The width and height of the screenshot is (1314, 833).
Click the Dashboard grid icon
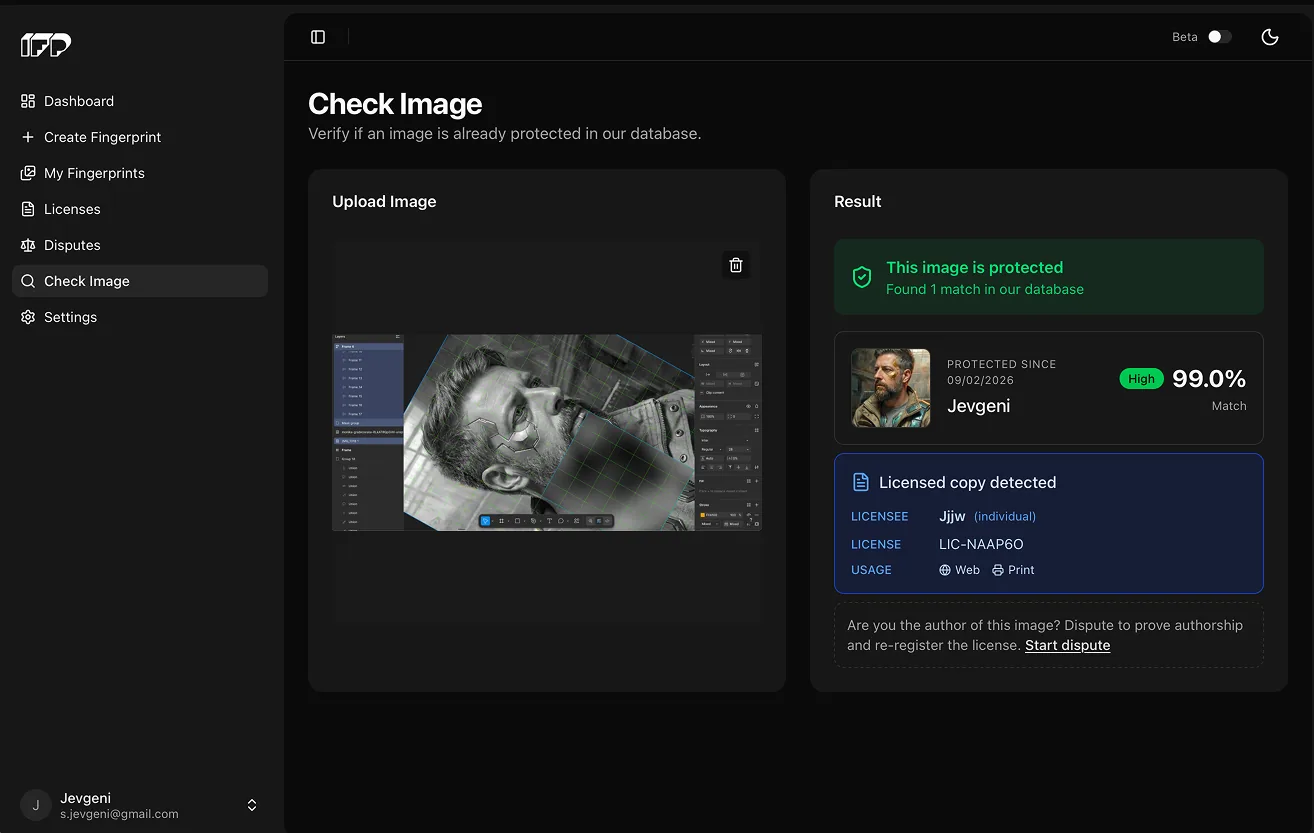tap(28, 101)
